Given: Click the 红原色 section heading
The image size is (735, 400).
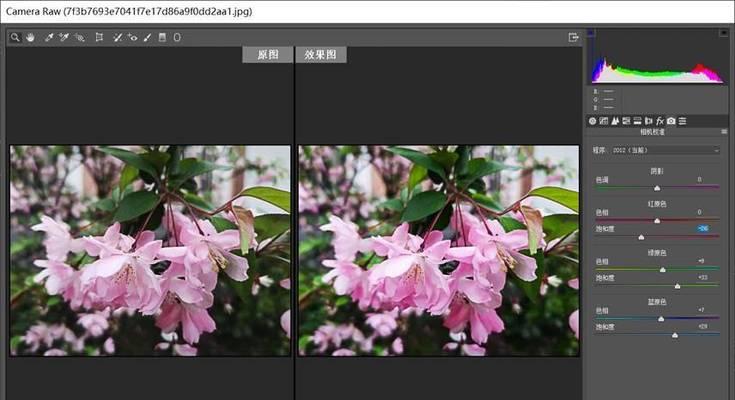Looking at the screenshot, I should (657, 204).
